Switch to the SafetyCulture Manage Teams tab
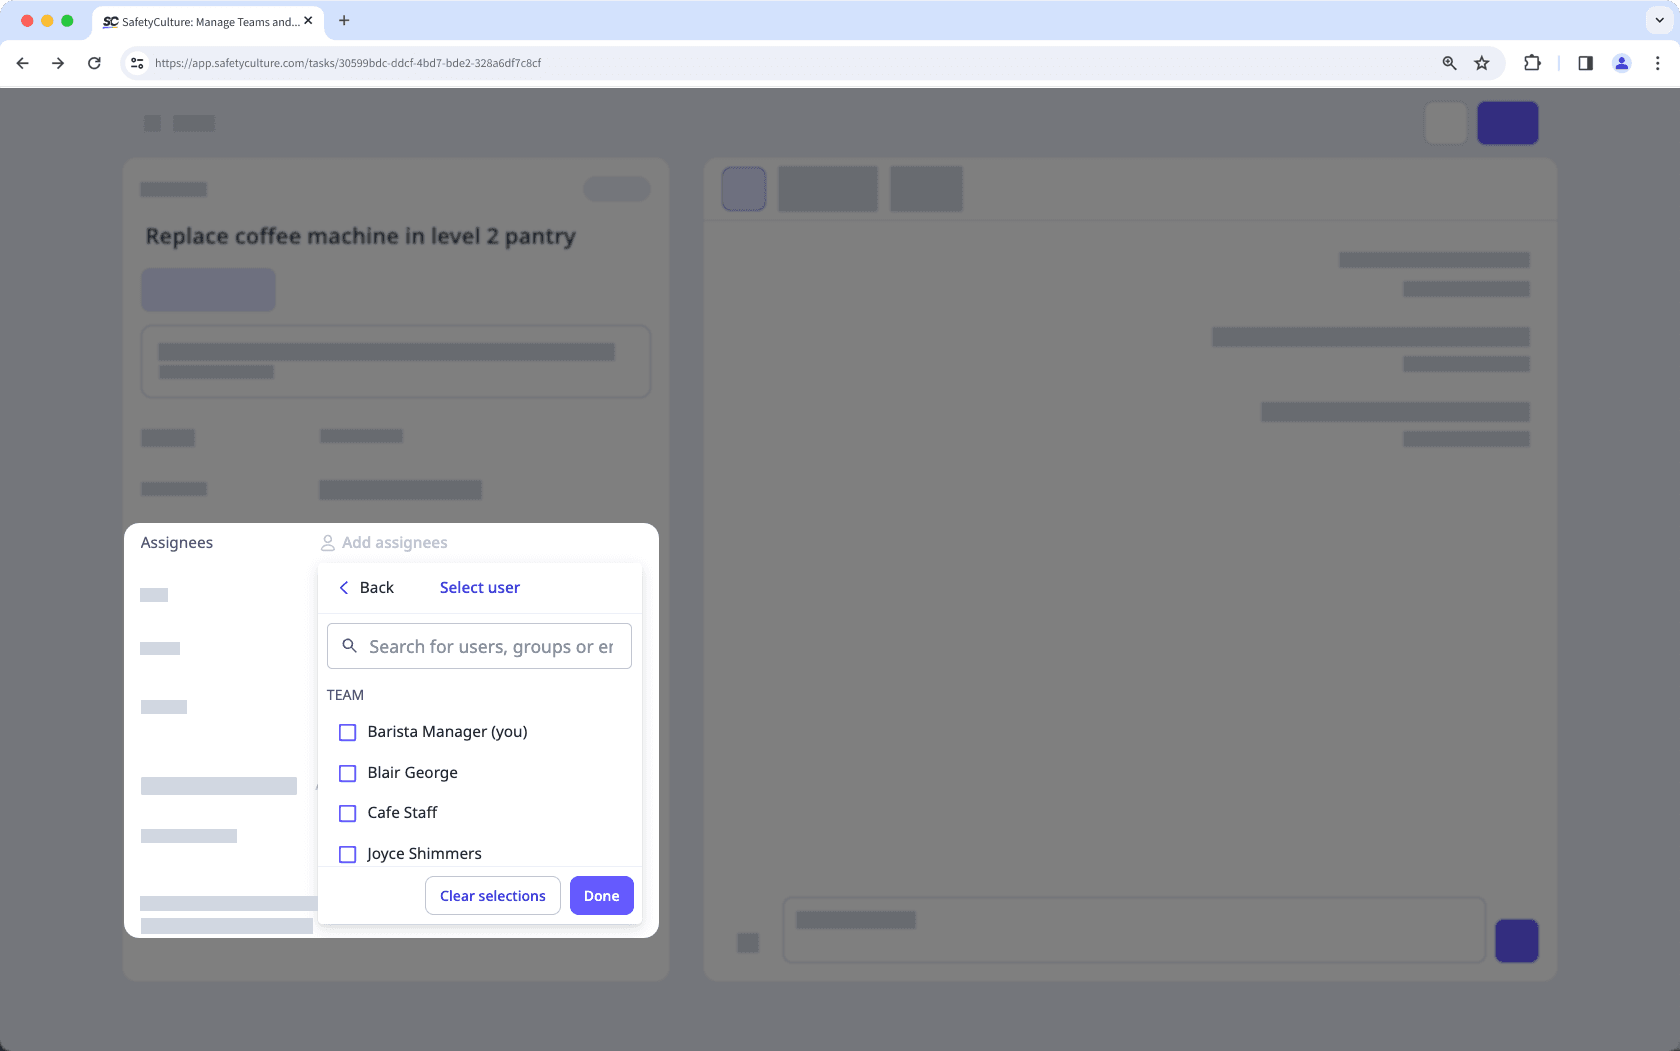This screenshot has width=1680, height=1051. click(200, 21)
